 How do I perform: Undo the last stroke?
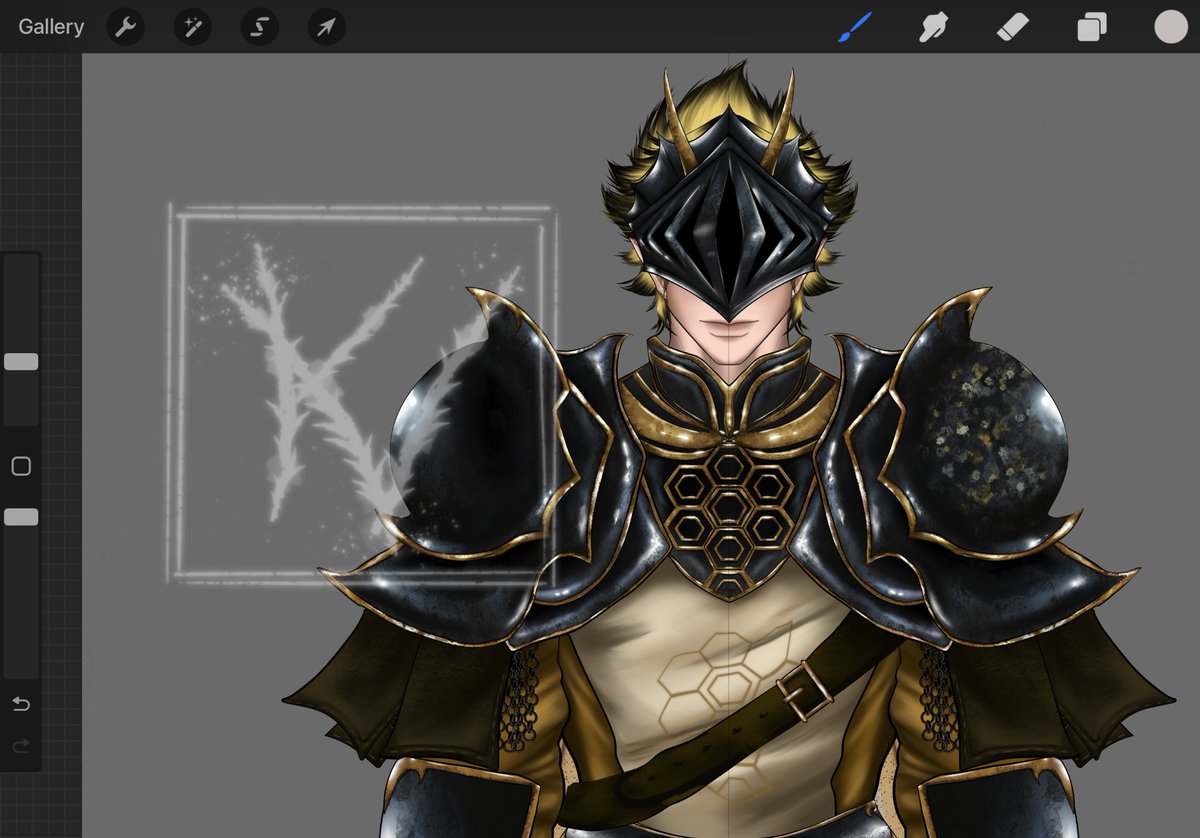(x=20, y=704)
